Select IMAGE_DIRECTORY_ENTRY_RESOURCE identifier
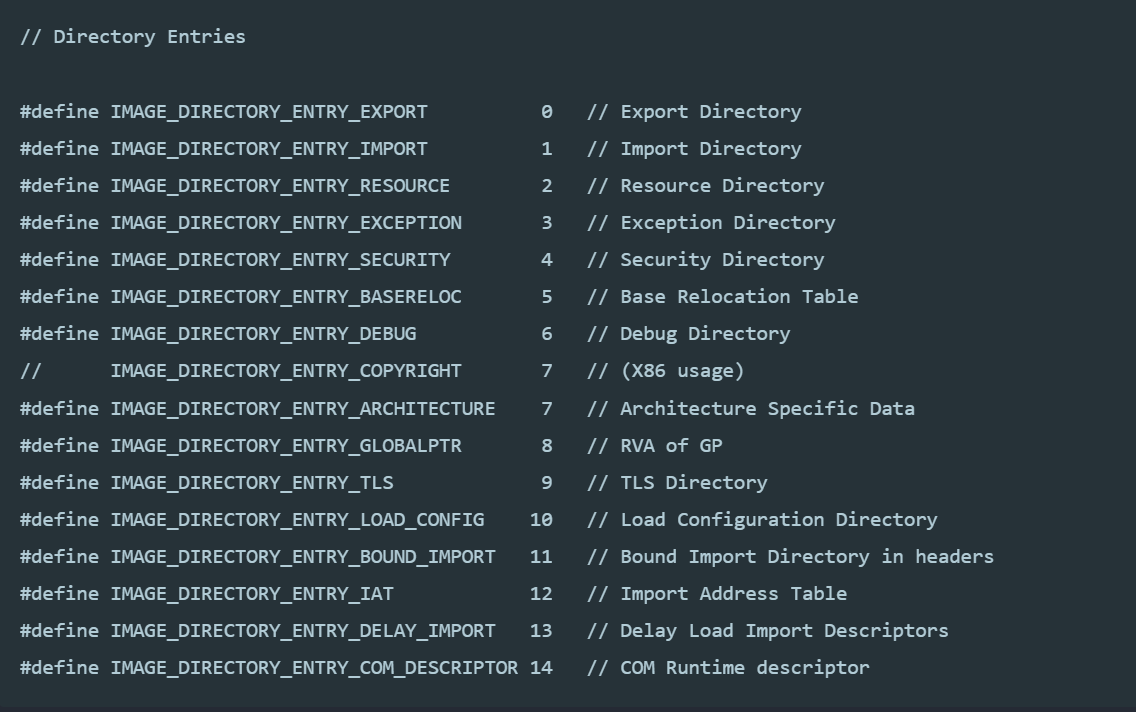This screenshot has height=712, width=1136. 280,186
